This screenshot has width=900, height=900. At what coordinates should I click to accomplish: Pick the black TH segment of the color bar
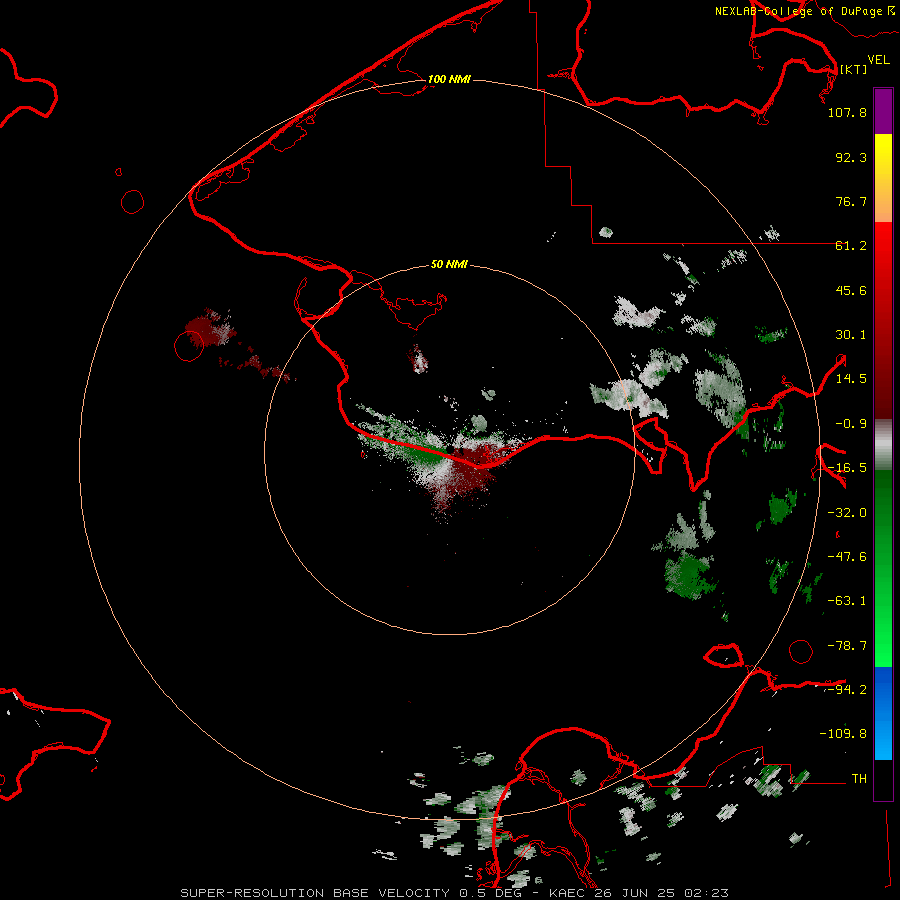point(883,780)
